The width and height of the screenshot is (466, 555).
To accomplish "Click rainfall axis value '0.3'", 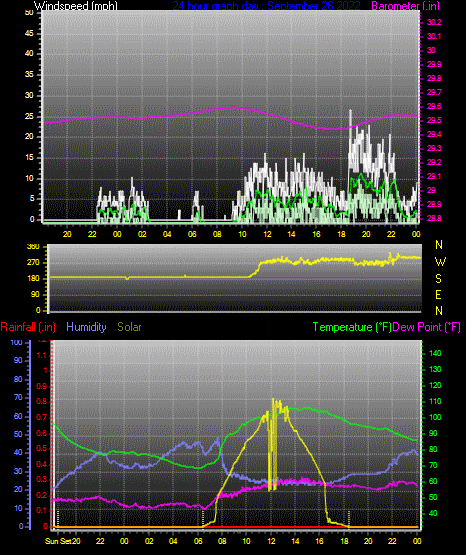I will (42, 480).
